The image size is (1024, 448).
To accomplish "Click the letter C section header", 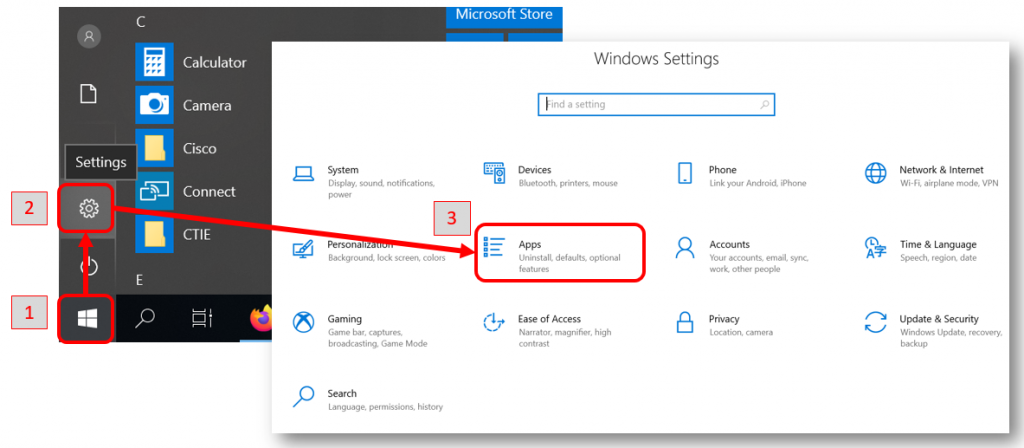I will coord(140,22).
